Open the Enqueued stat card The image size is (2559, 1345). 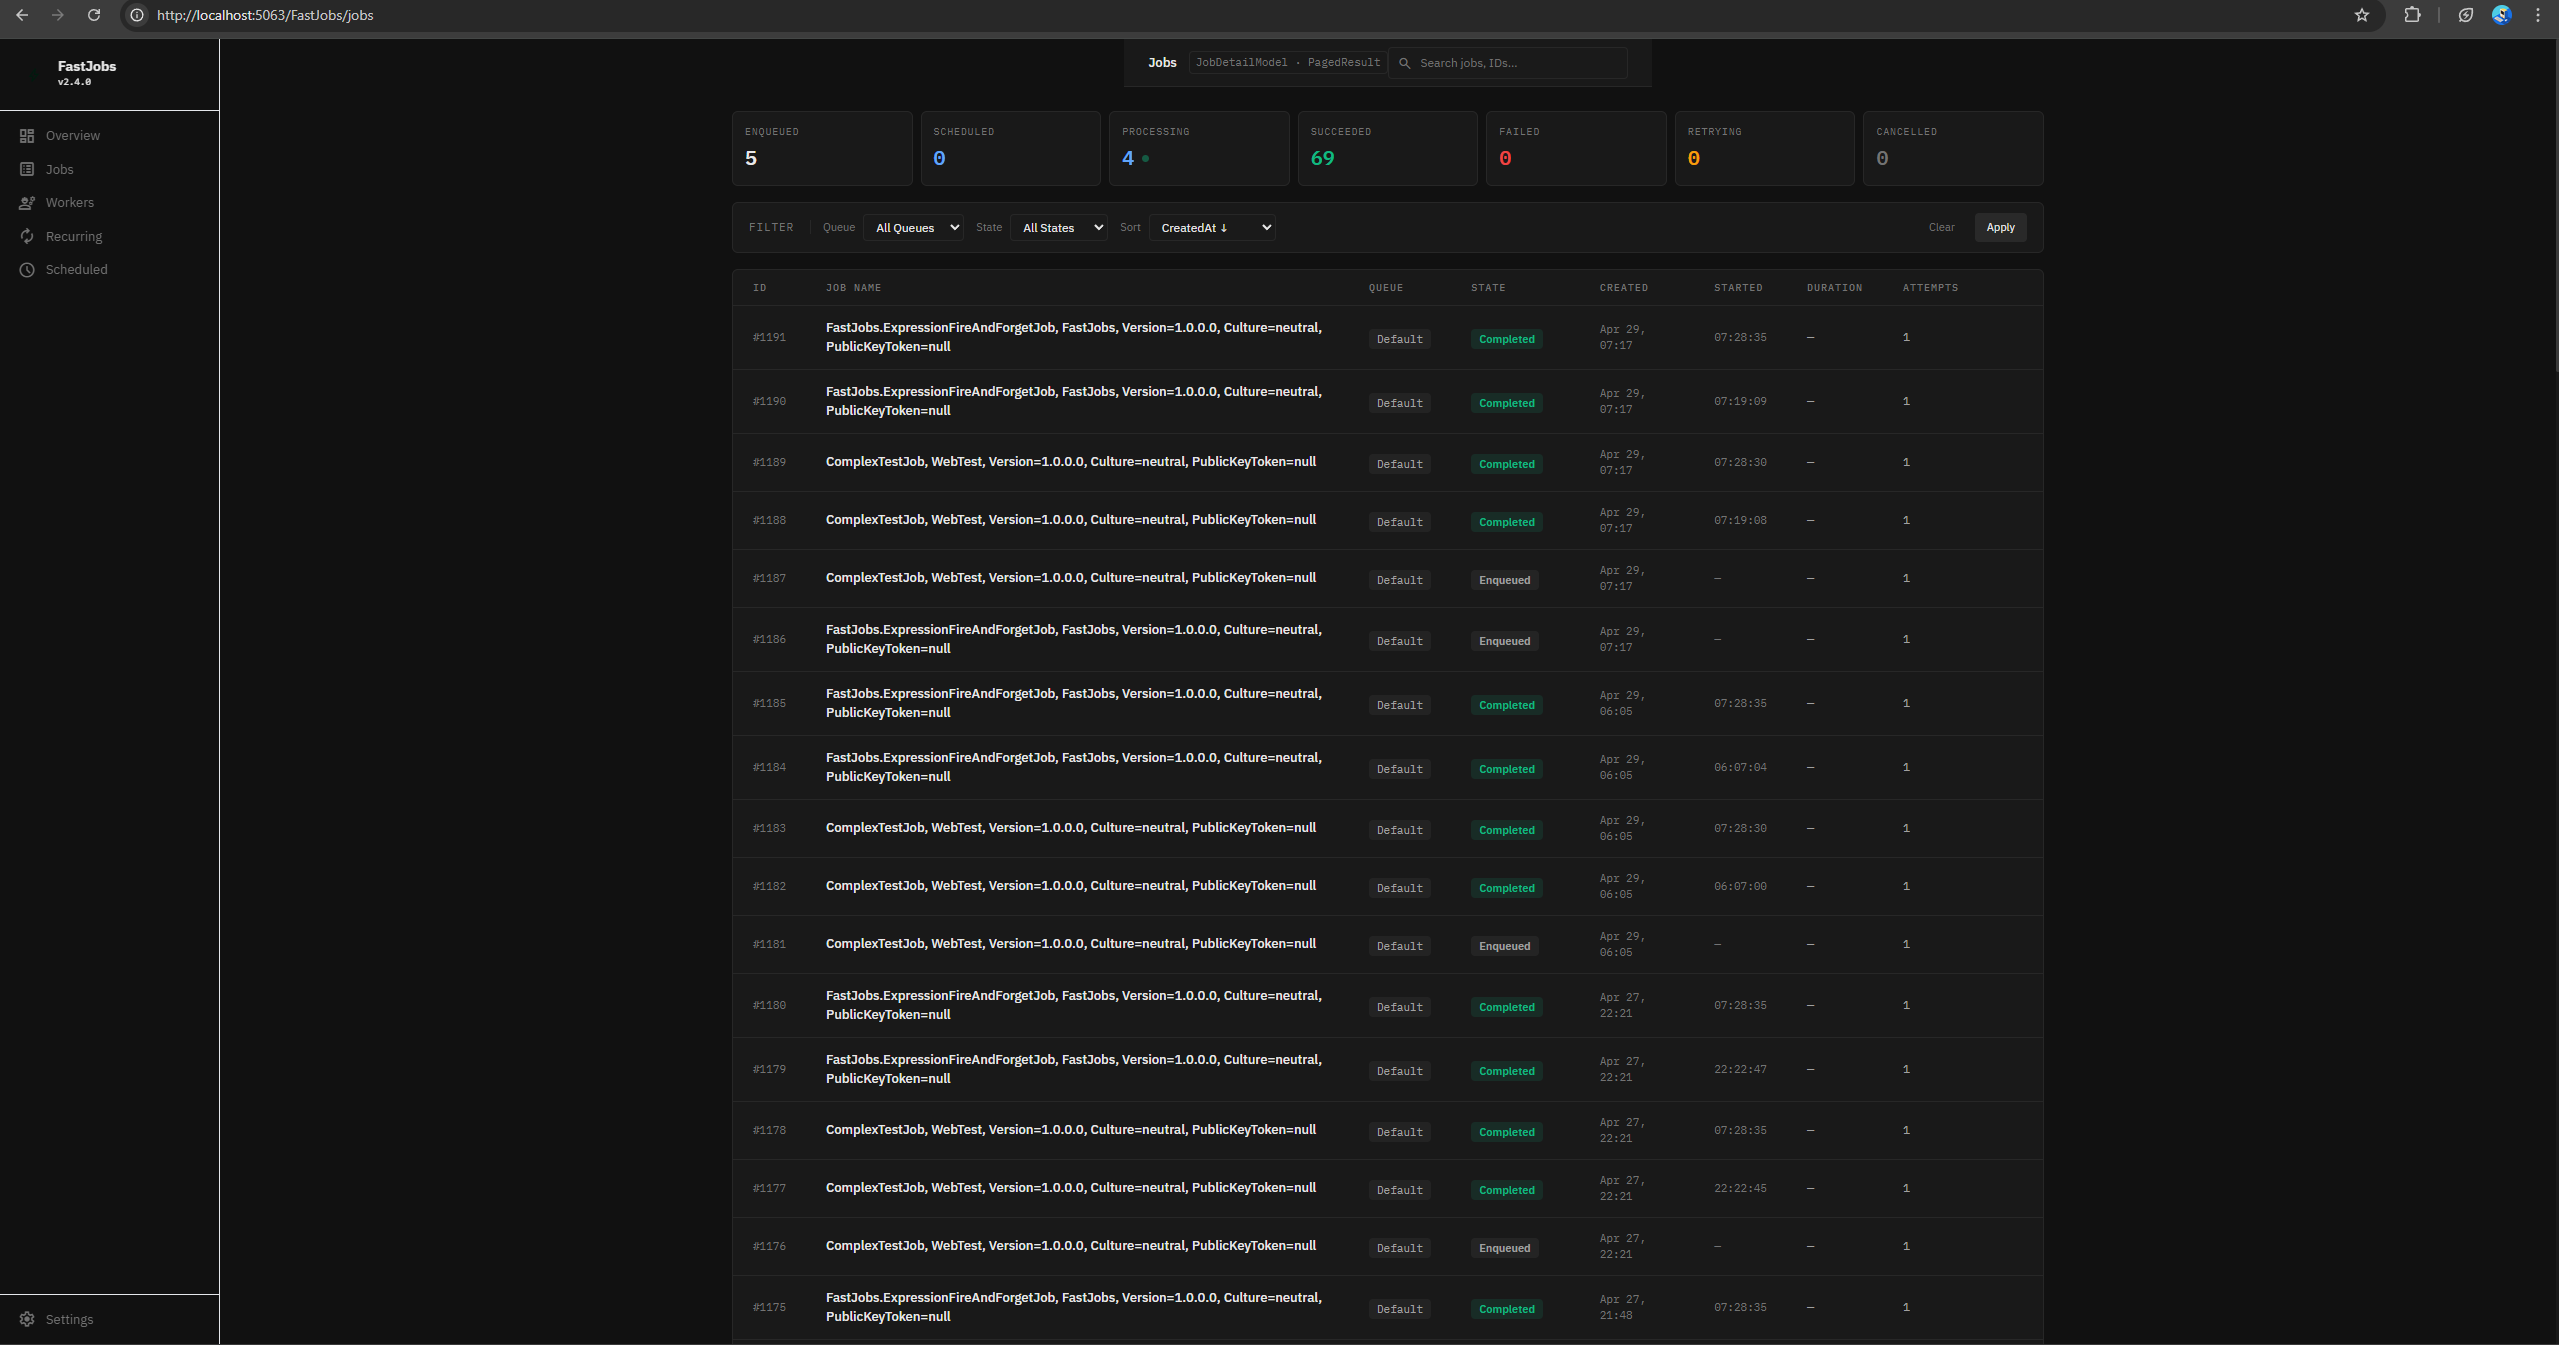822,148
